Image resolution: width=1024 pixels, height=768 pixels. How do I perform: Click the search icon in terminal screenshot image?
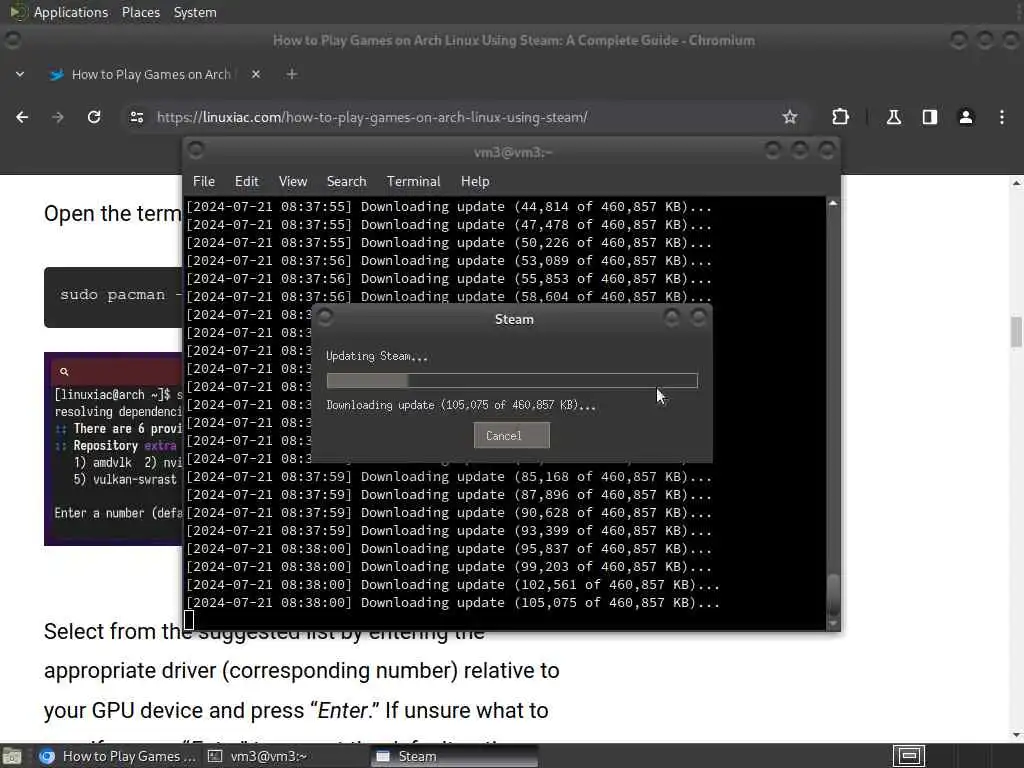click(x=64, y=372)
